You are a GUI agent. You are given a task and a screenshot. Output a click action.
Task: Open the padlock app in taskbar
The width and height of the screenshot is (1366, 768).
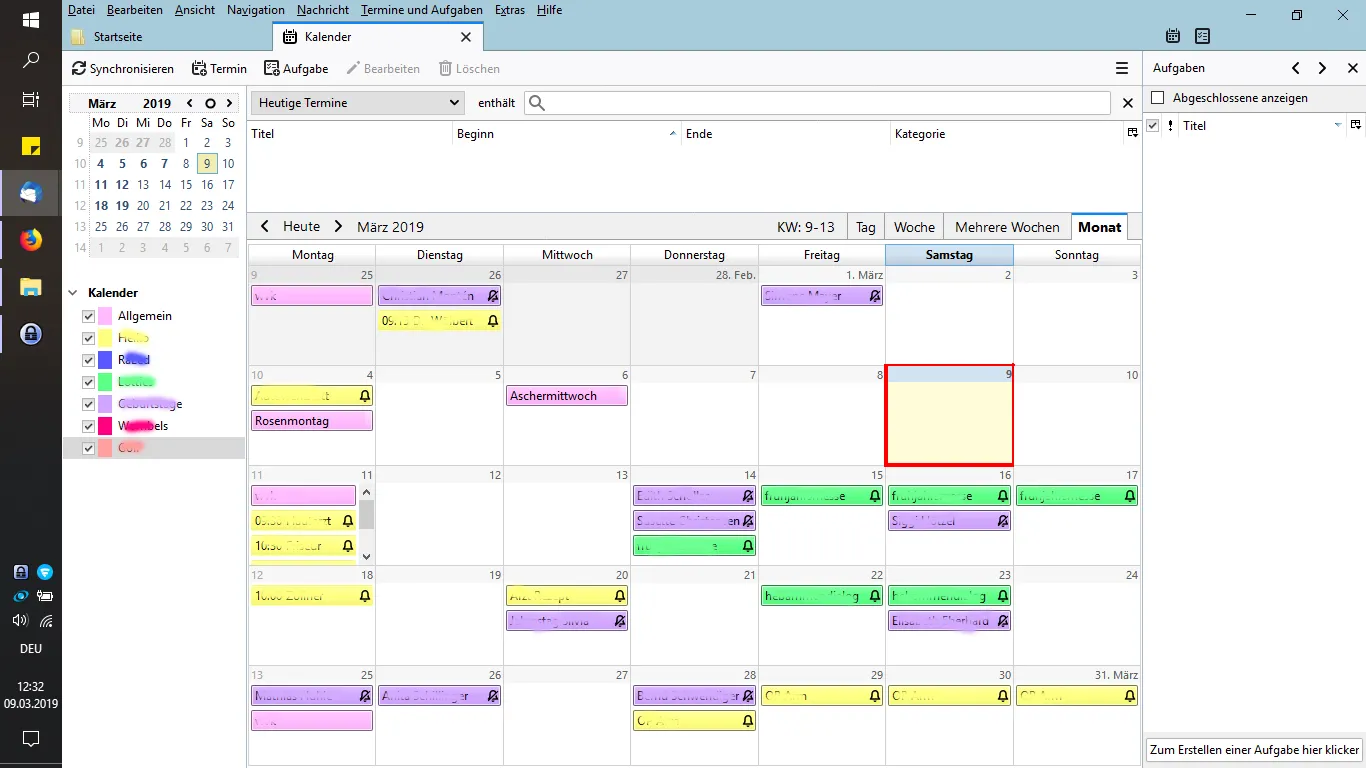coord(31,334)
